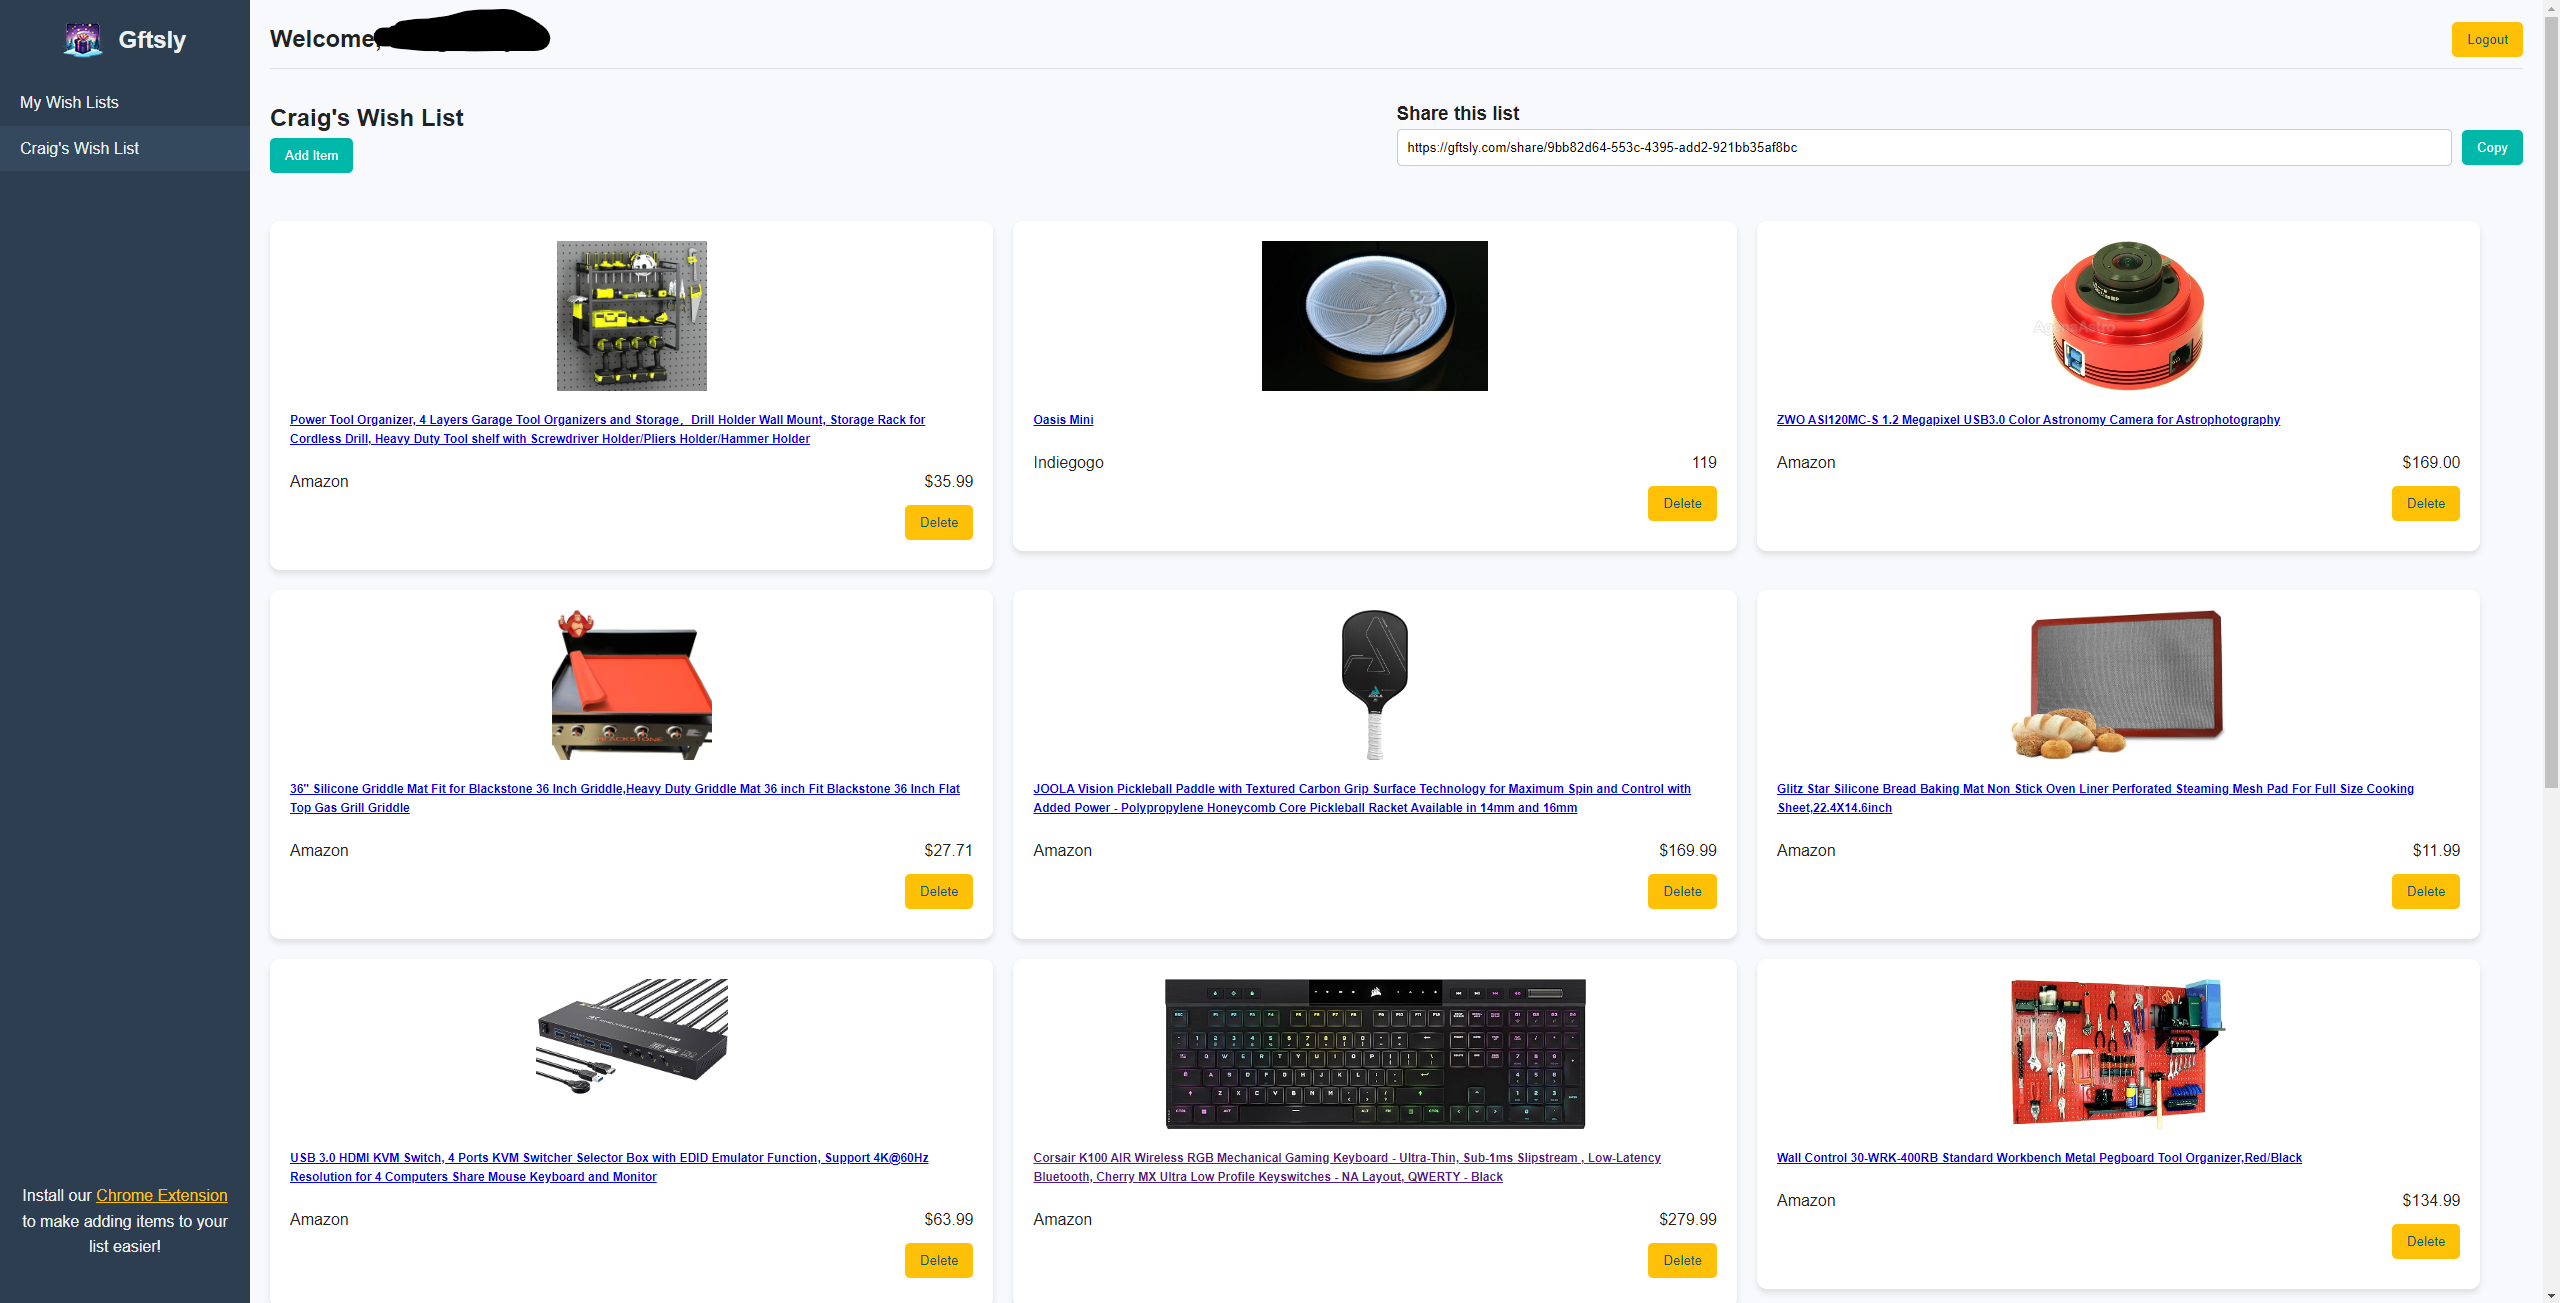2560x1303 pixels.
Task: Delete the Oasis Mini item
Action: pos(1682,503)
